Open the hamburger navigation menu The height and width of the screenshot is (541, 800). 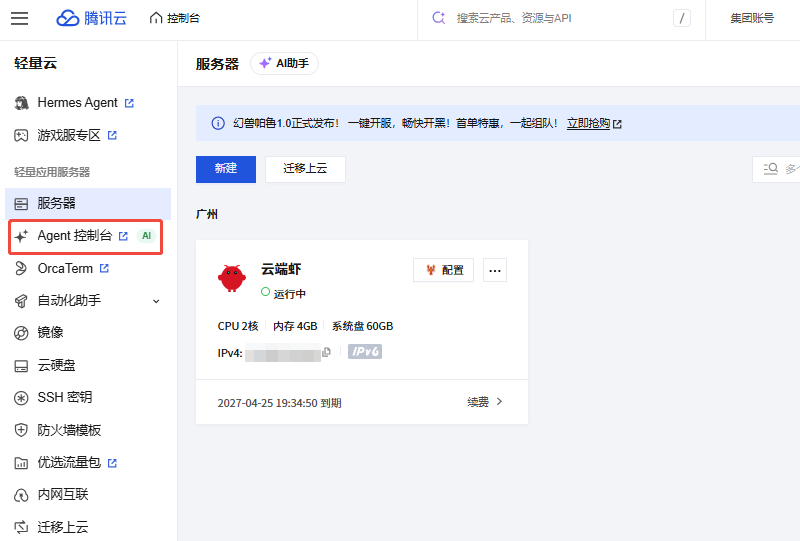point(19,18)
